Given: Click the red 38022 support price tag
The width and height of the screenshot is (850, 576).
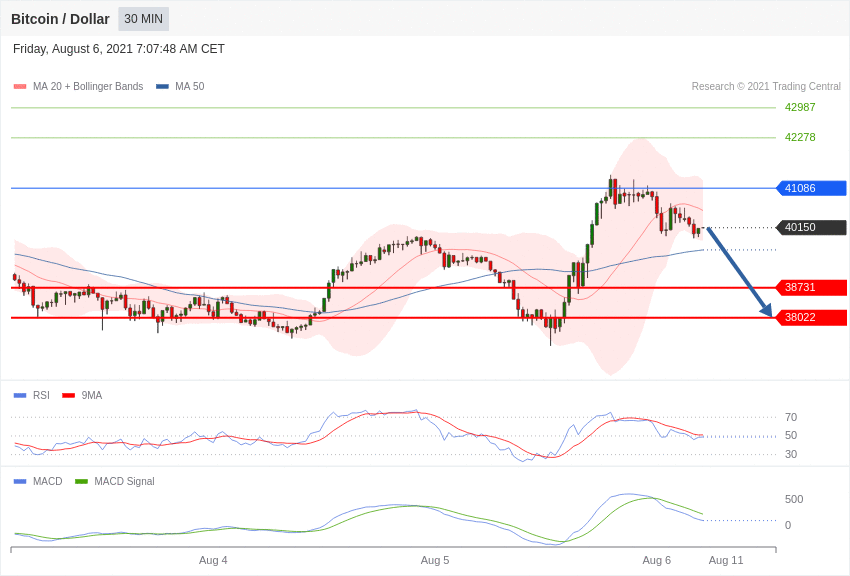Looking at the screenshot, I should pos(812,318).
